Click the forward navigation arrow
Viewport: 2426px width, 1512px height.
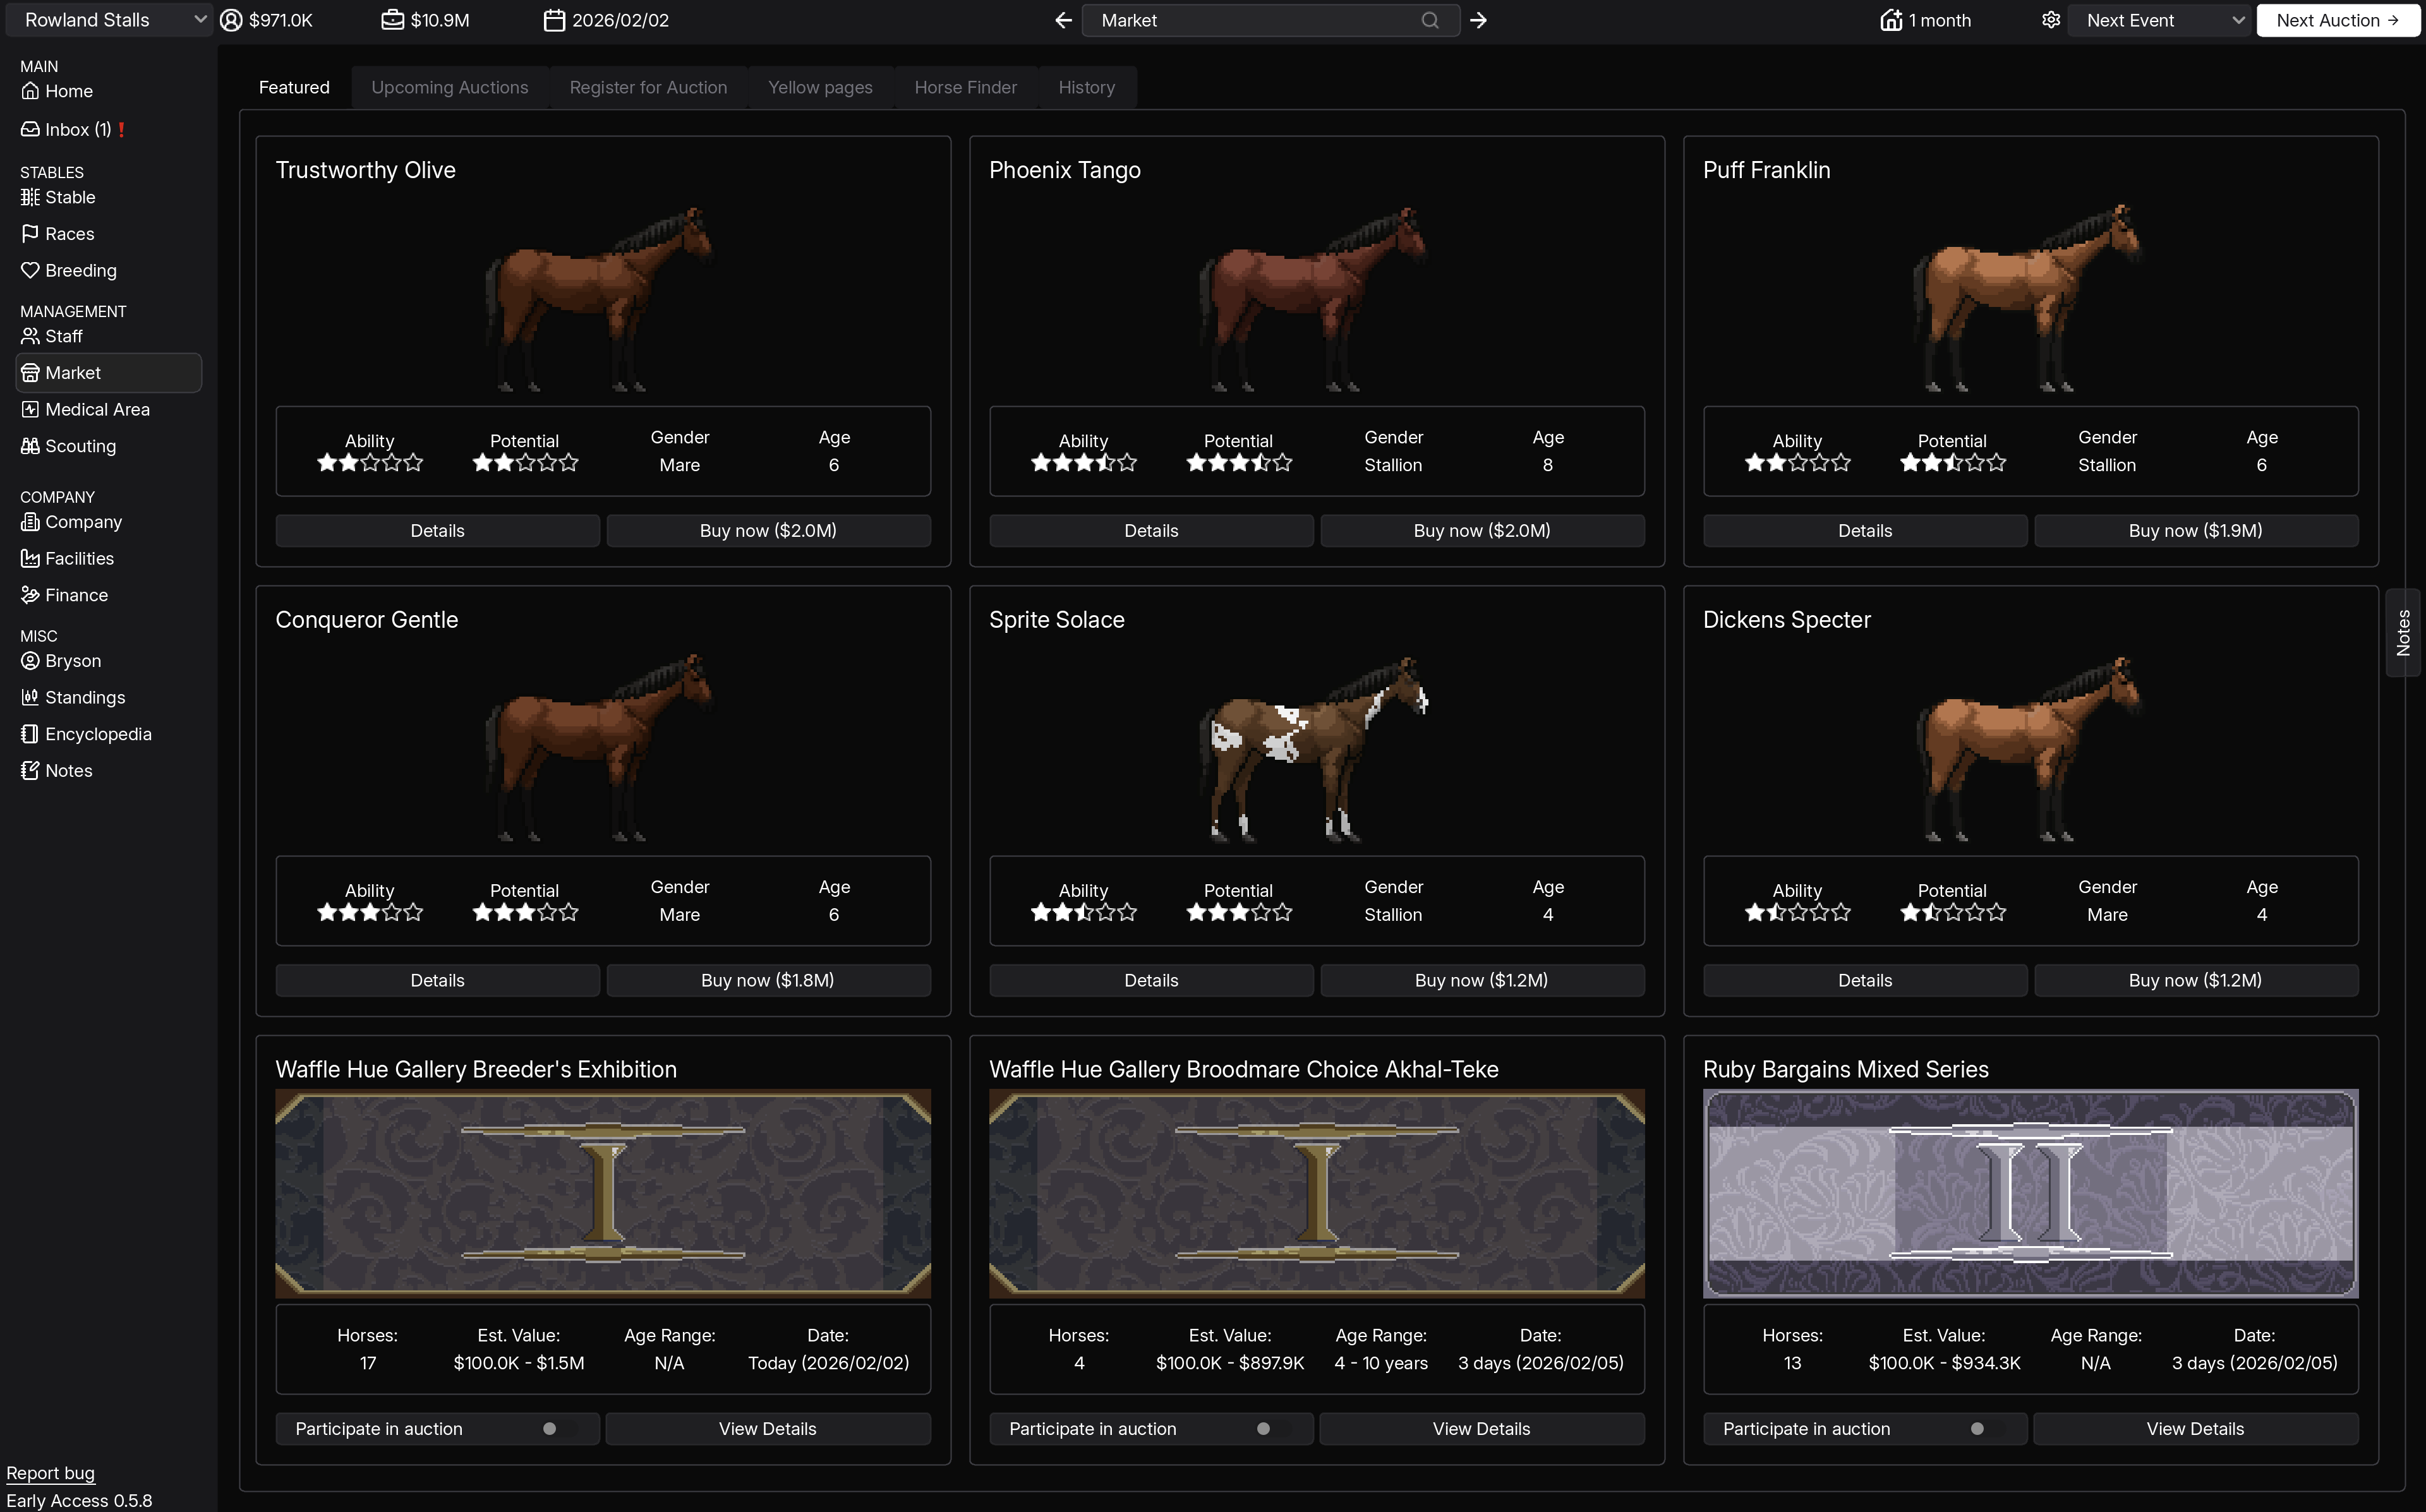click(x=1478, y=20)
